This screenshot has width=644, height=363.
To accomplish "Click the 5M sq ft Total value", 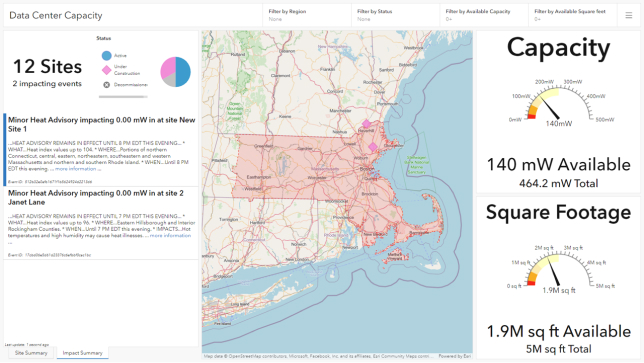I will click(559, 349).
